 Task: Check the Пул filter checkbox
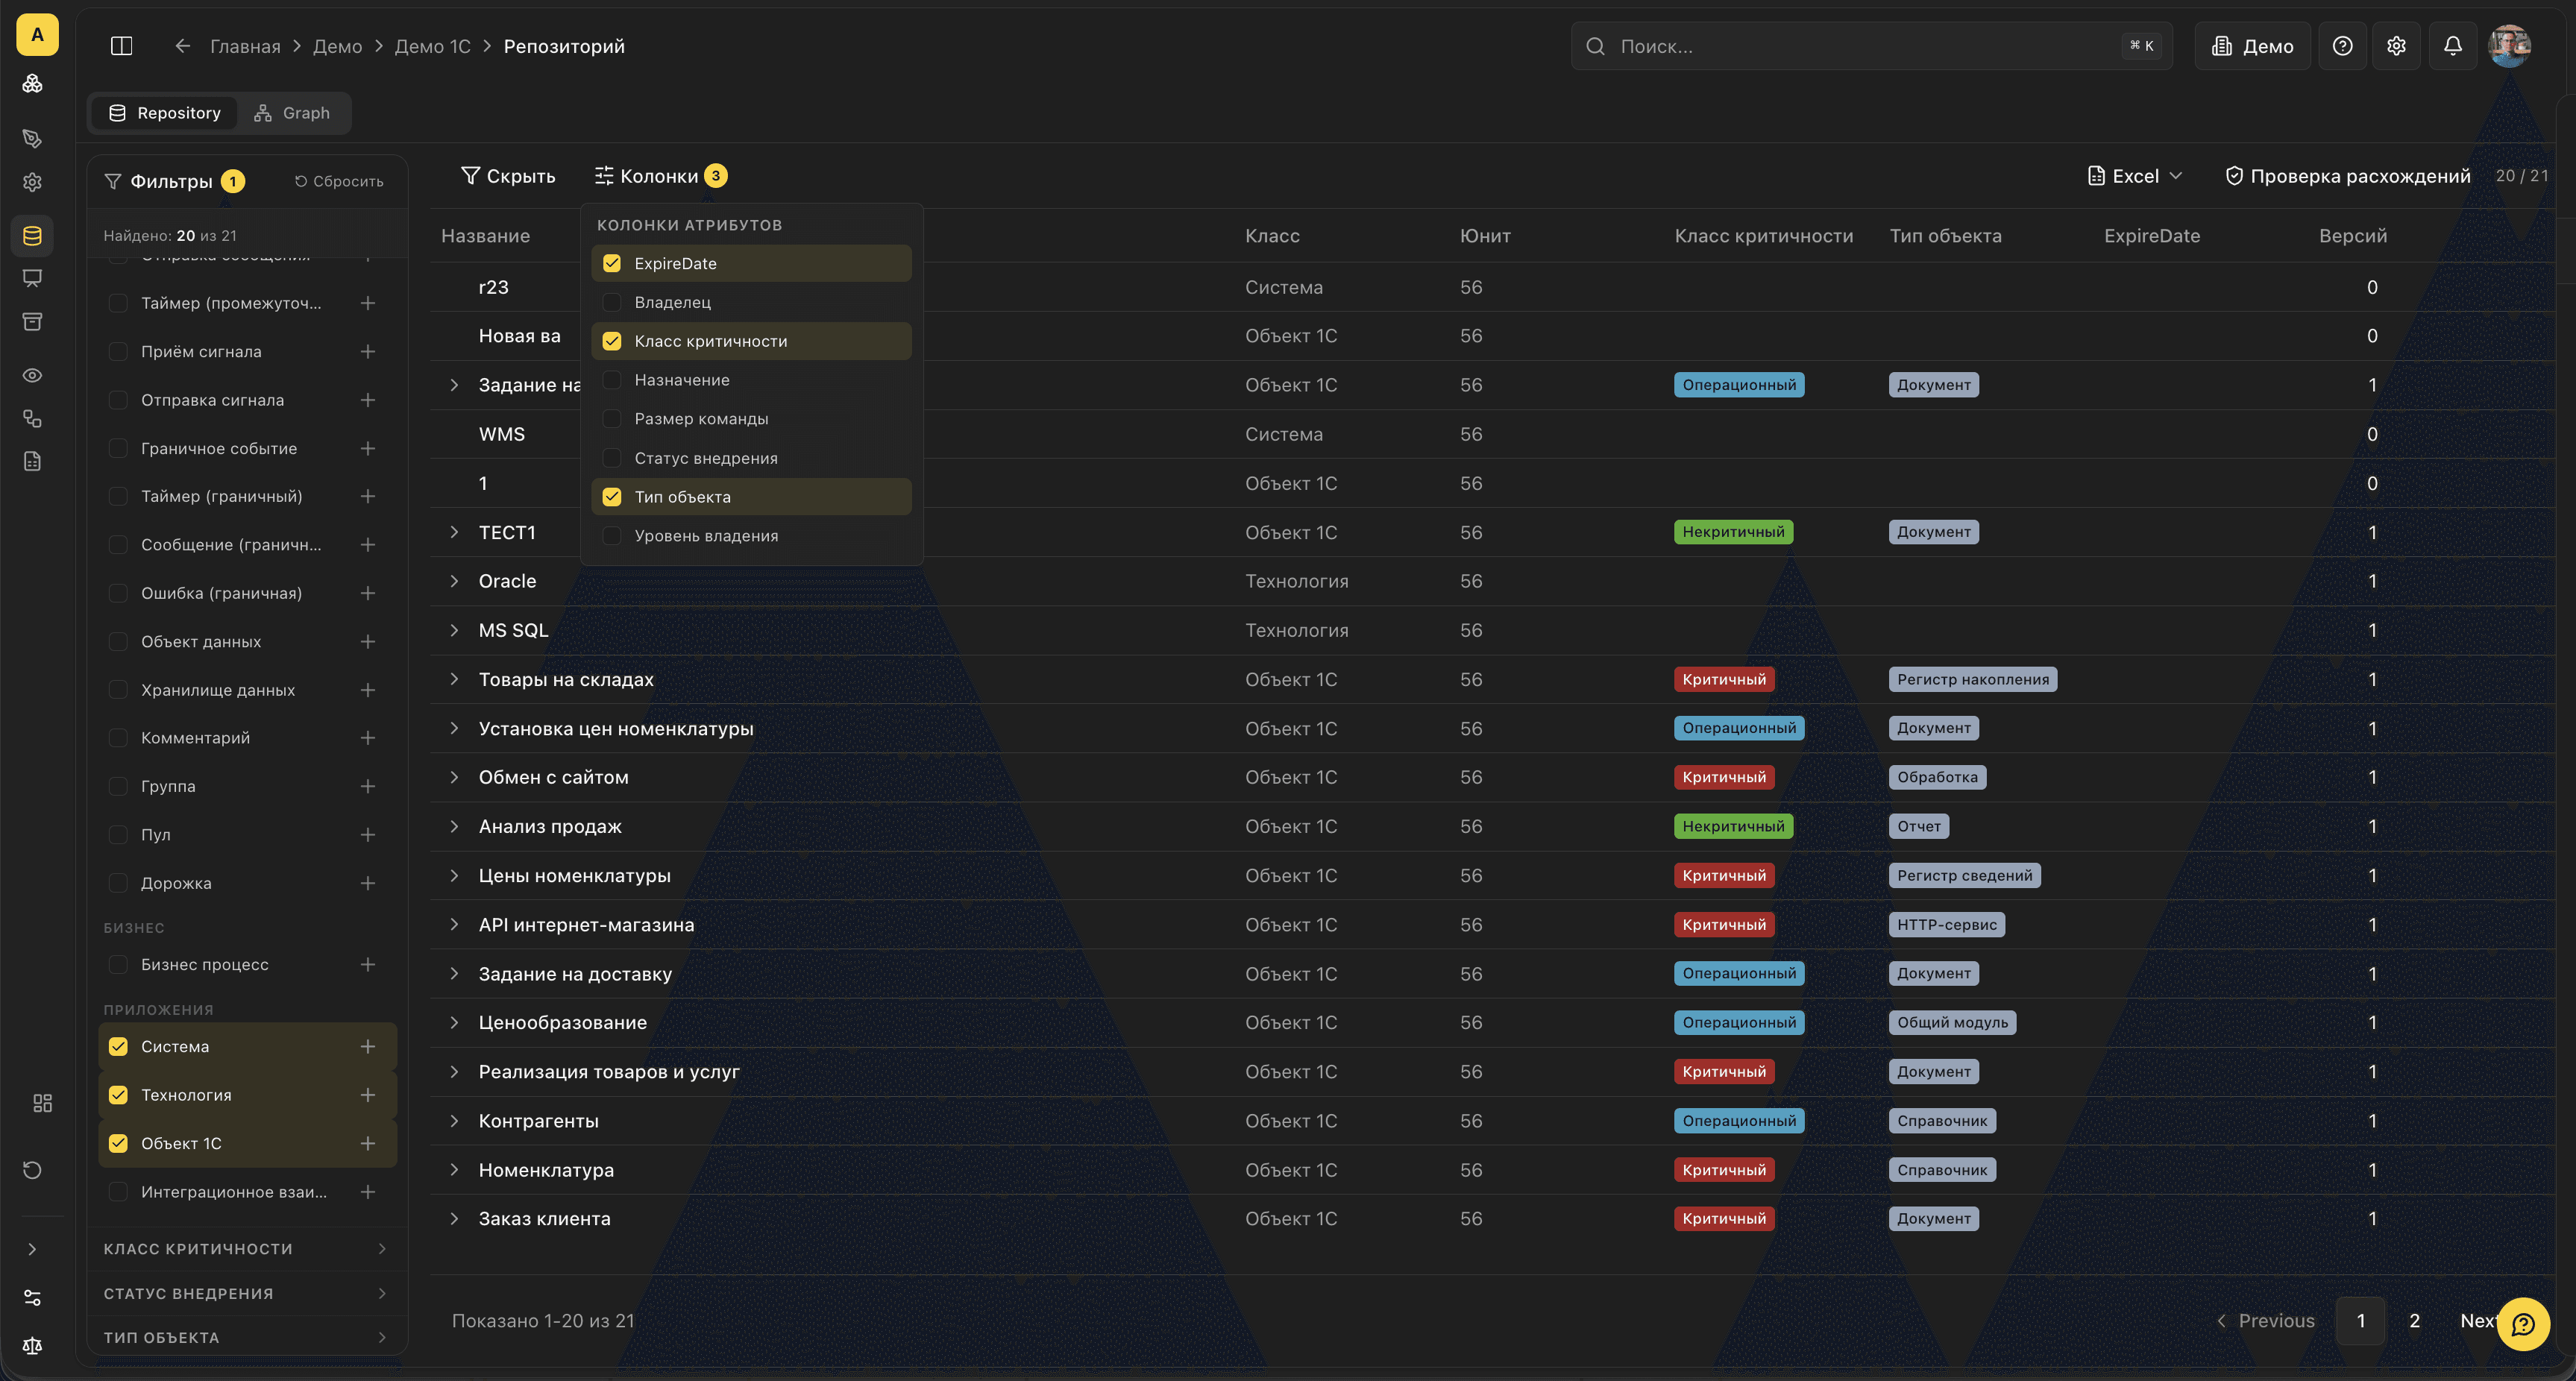pos(118,835)
